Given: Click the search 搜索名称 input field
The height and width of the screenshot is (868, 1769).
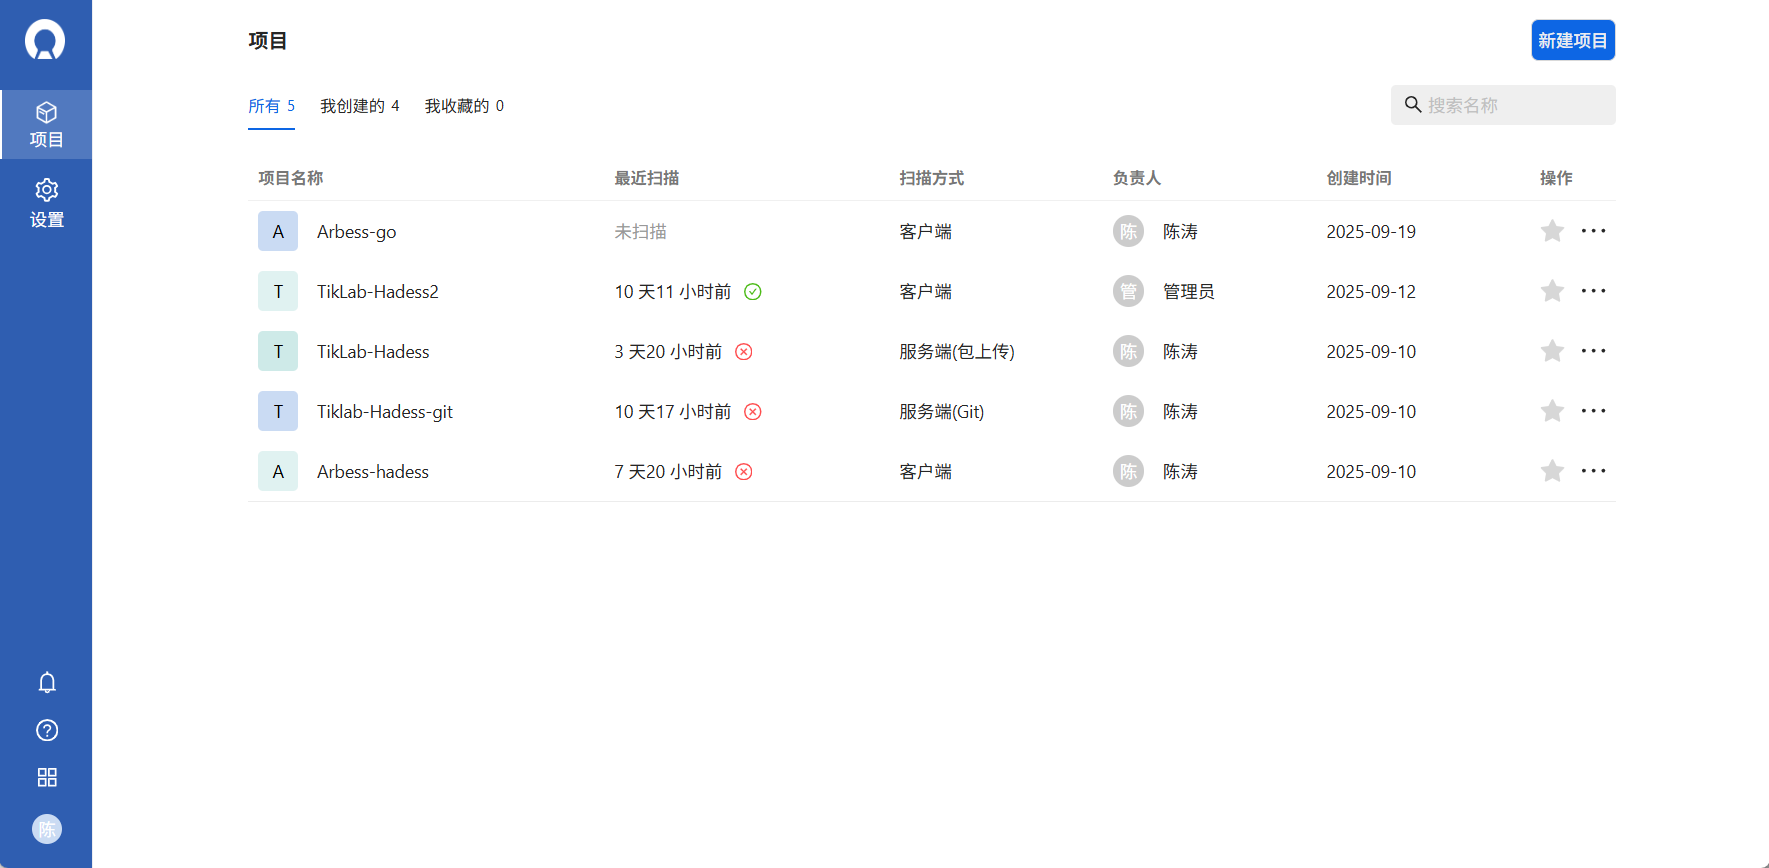Looking at the screenshot, I should [1502, 105].
